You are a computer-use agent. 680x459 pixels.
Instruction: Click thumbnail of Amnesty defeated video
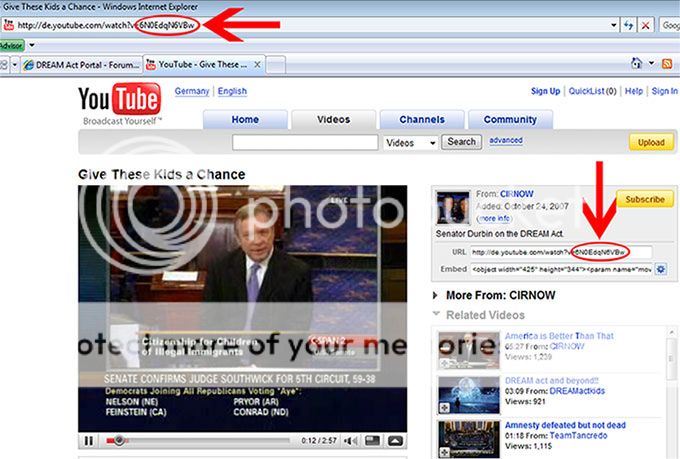click(469, 439)
